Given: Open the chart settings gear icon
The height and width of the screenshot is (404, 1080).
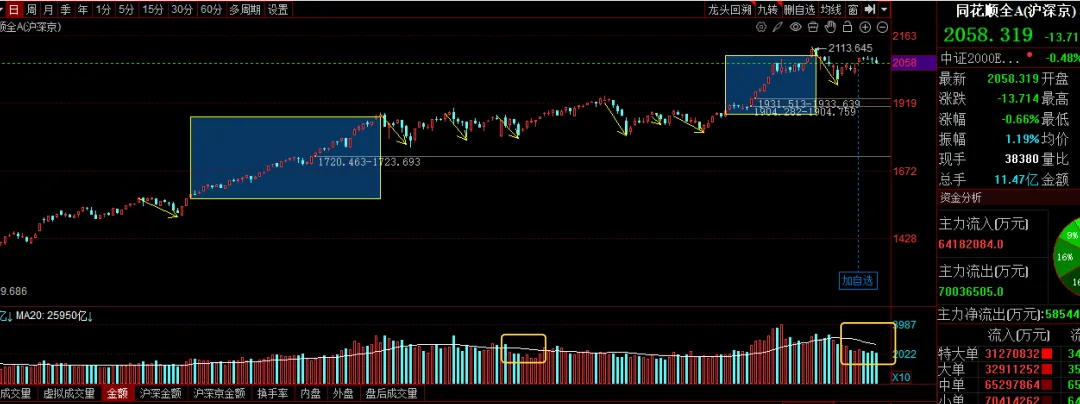Looking at the screenshot, I should pyautogui.click(x=761, y=27).
